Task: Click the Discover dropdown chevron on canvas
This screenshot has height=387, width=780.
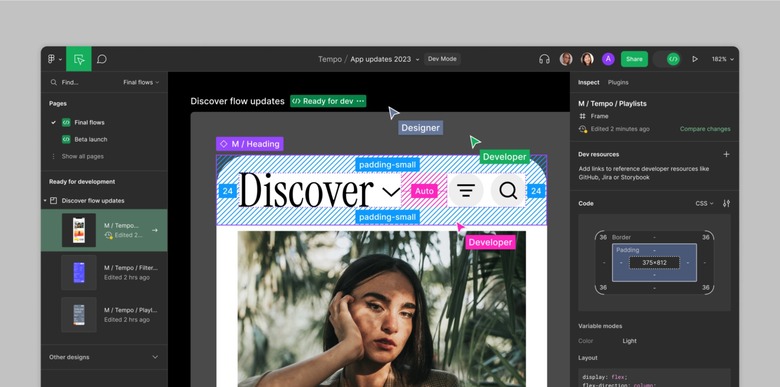Action: click(x=391, y=191)
